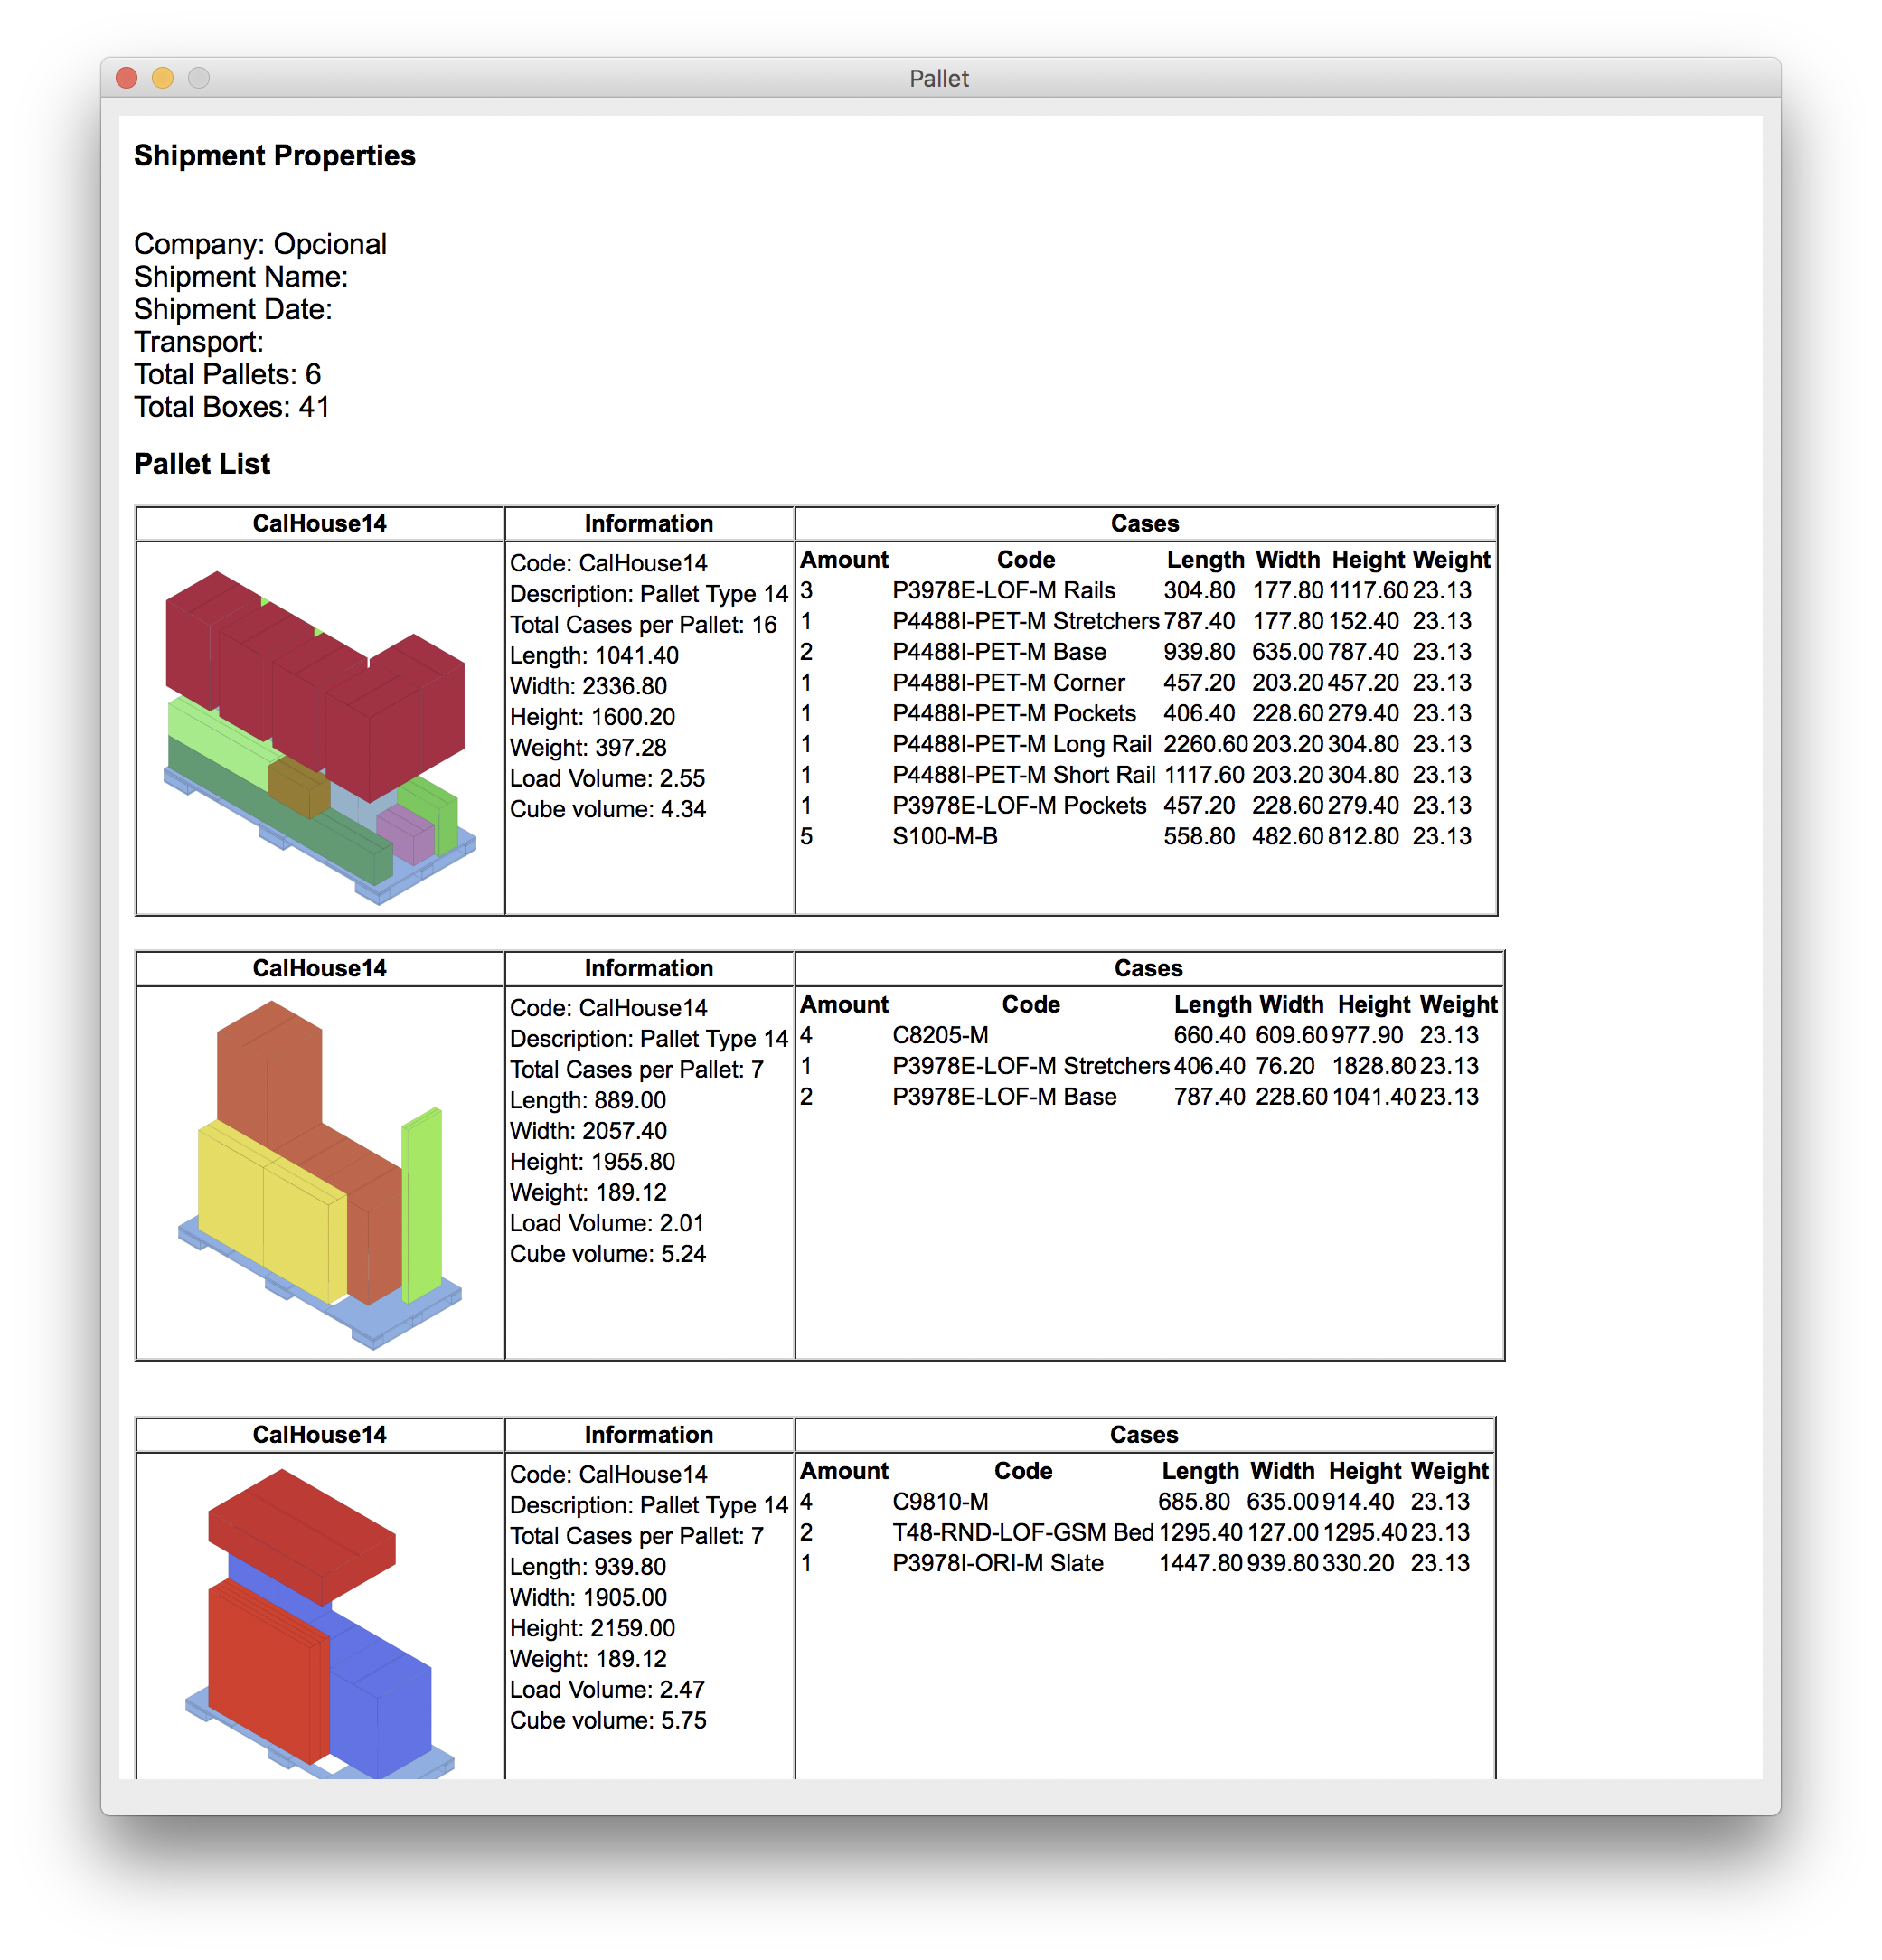Click 'Length: 889.00' in second pallet info
Screen dimensions: 1882x1960
[x=588, y=1100]
